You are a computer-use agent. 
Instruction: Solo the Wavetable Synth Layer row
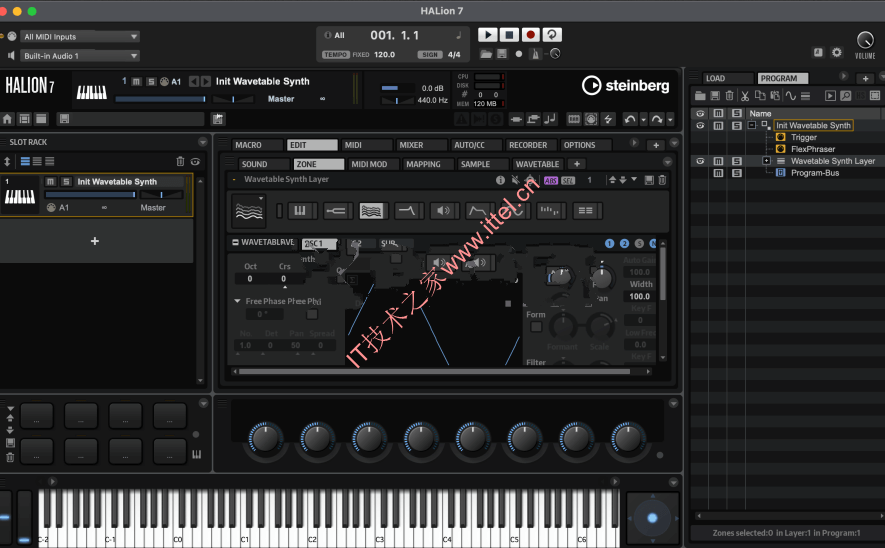pos(736,161)
